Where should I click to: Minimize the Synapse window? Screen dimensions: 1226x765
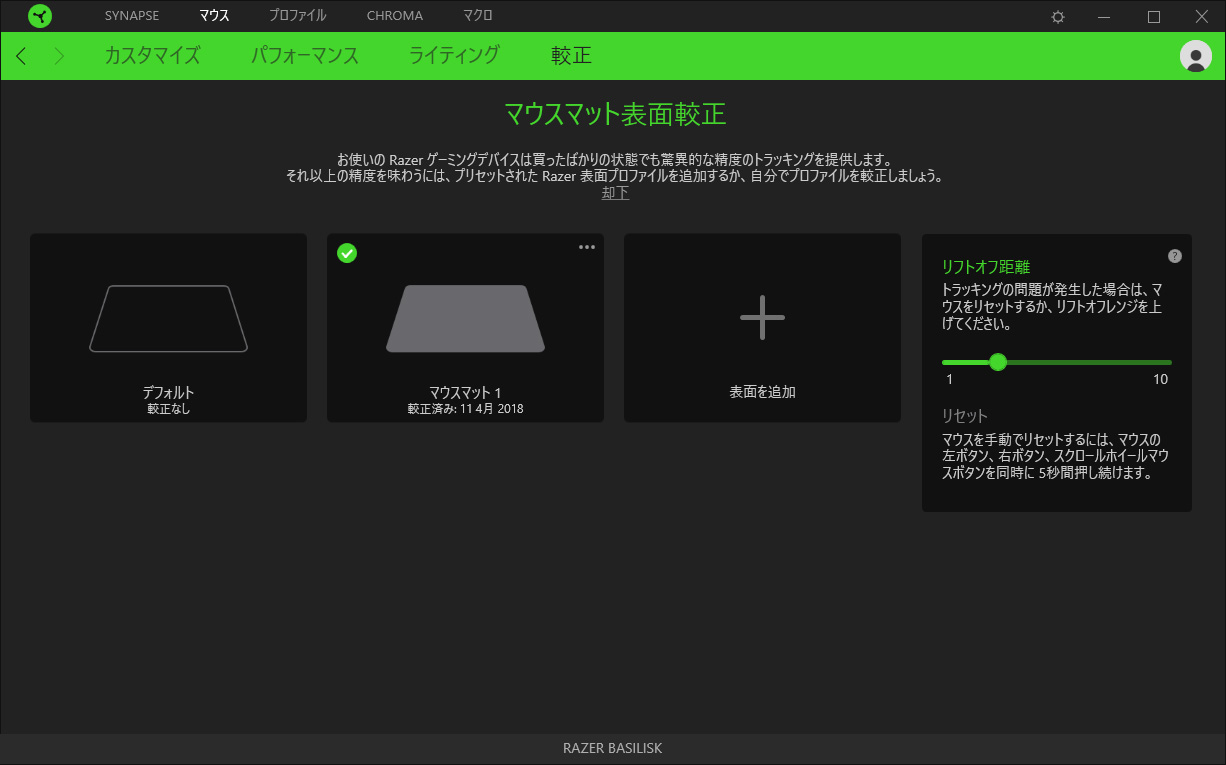[1105, 17]
